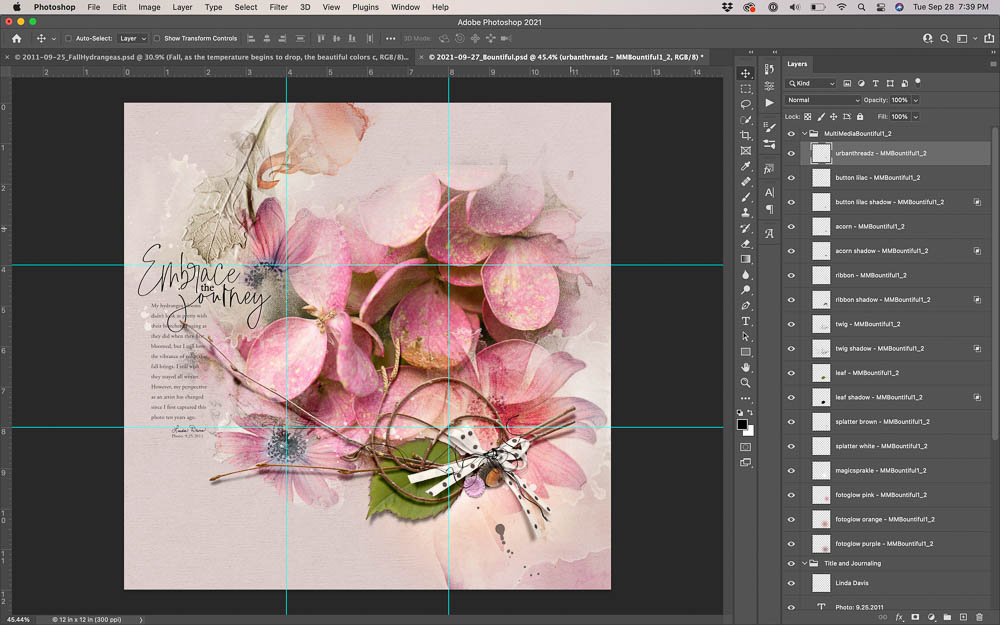
Task: Select the Pen tool
Action: [745, 305]
